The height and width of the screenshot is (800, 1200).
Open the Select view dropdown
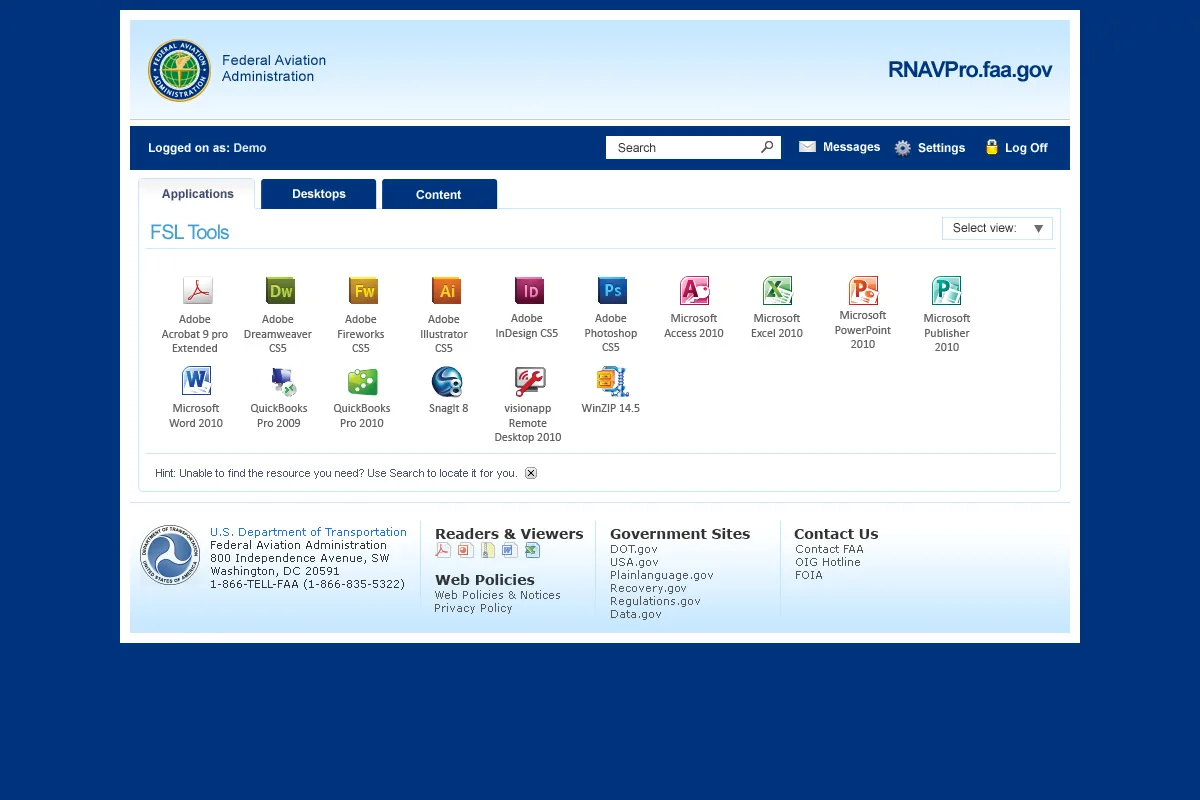(x=997, y=228)
